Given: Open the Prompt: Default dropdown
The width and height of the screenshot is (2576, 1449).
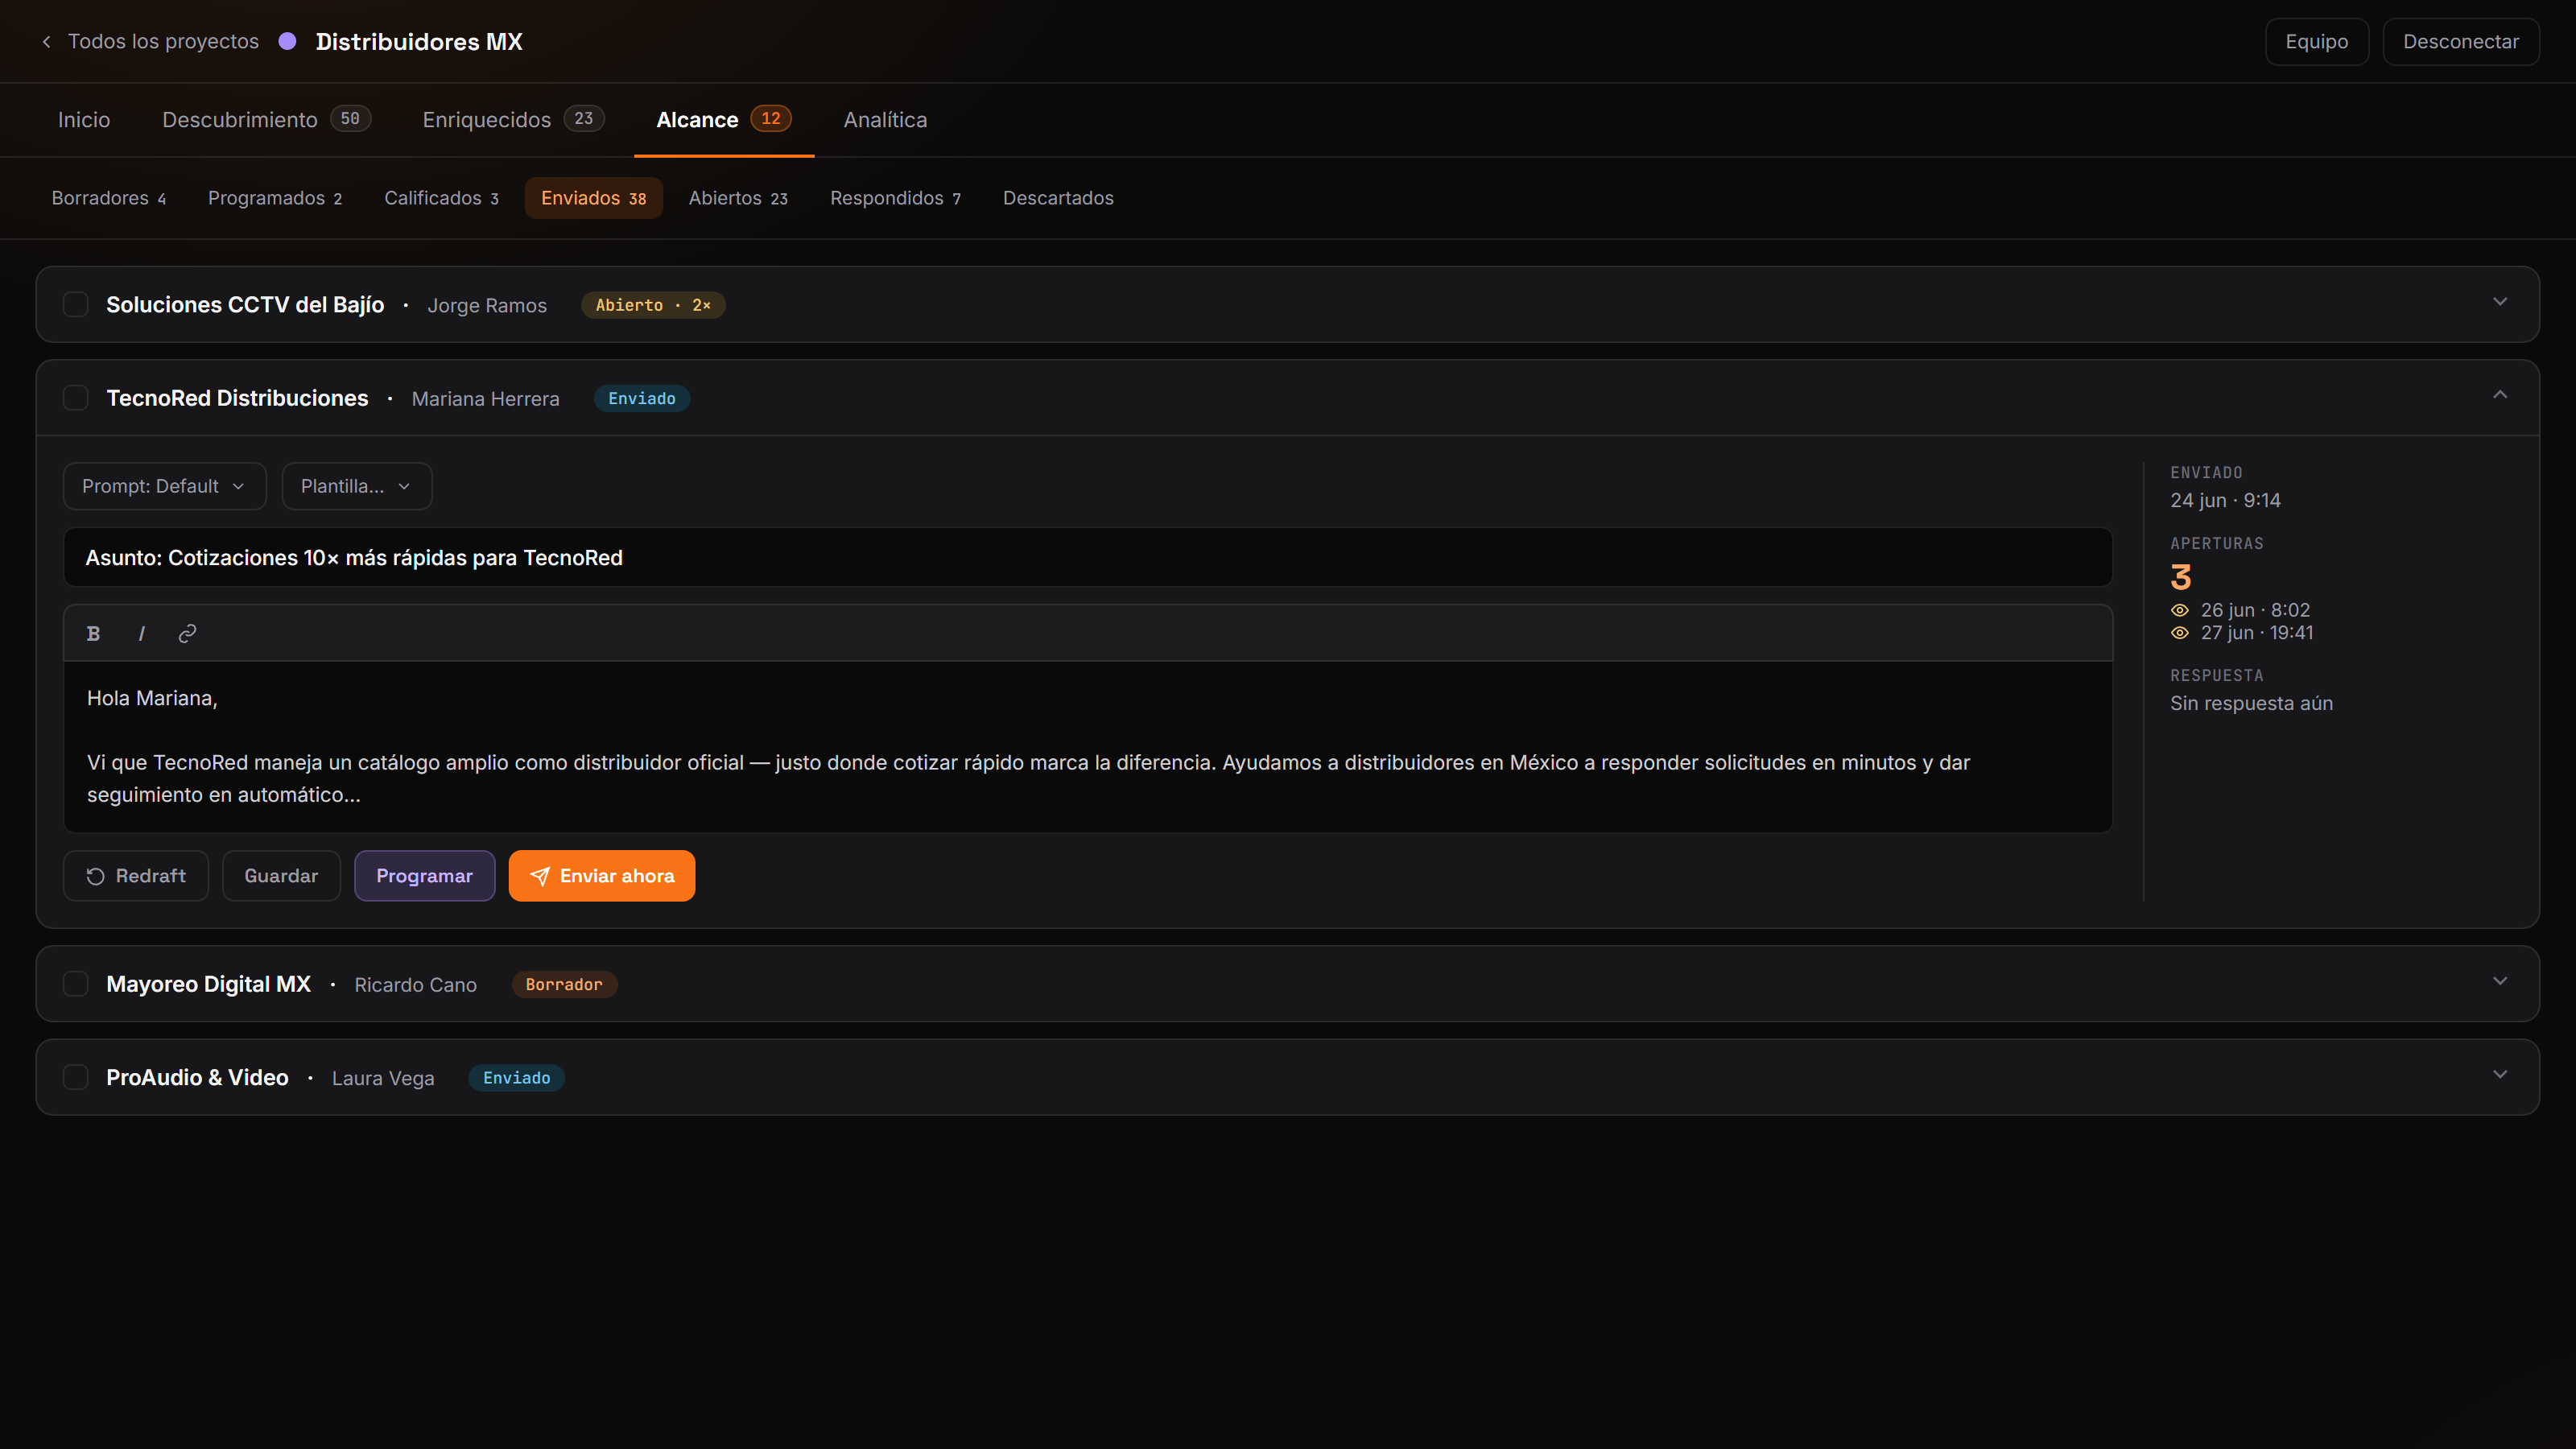Looking at the screenshot, I should (x=165, y=486).
